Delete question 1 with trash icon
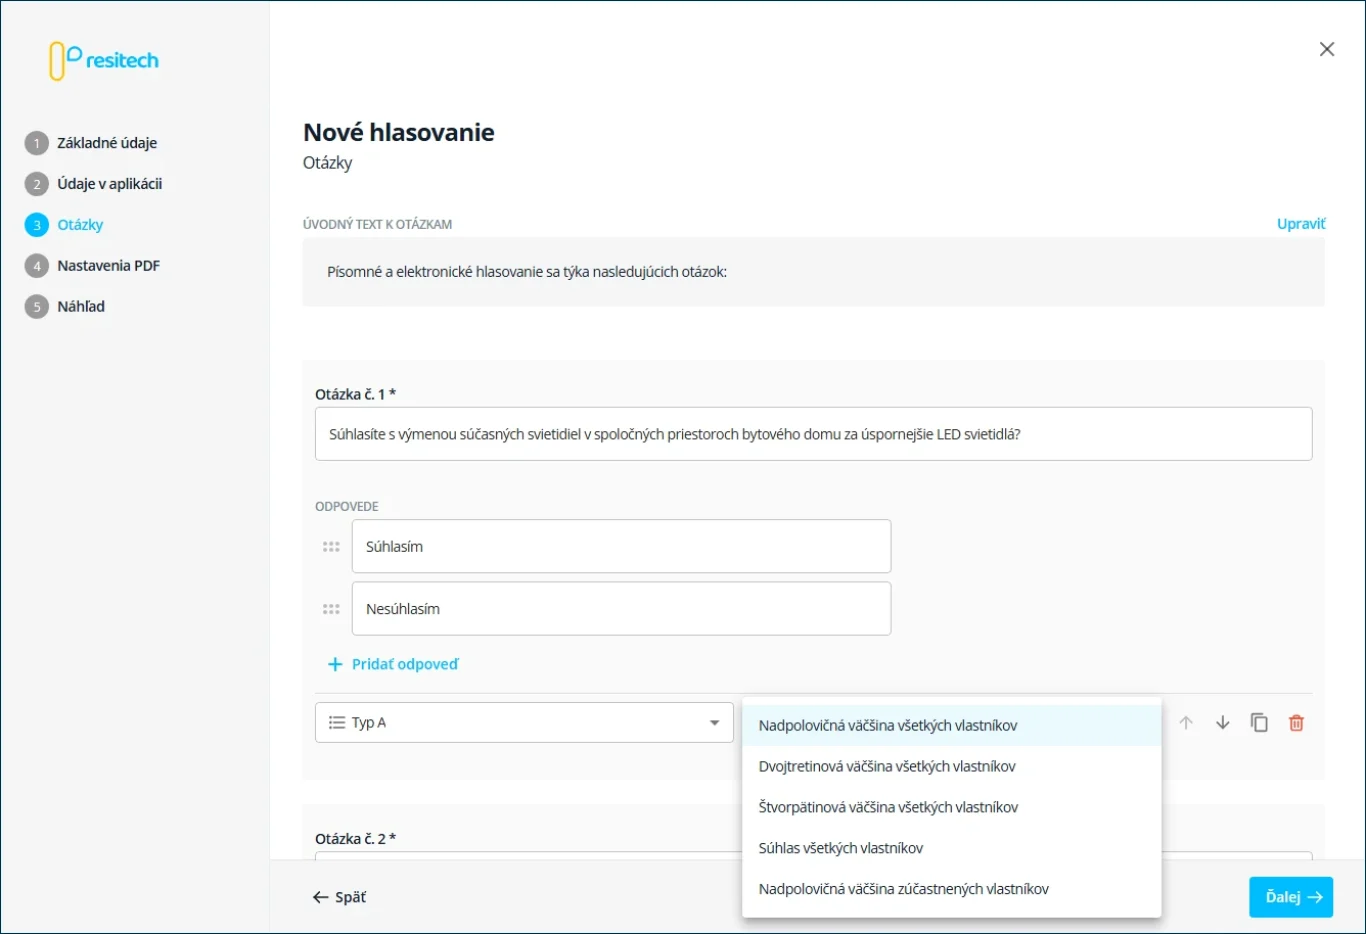Viewport: 1366px width, 934px height. pyautogui.click(x=1297, y=723)
